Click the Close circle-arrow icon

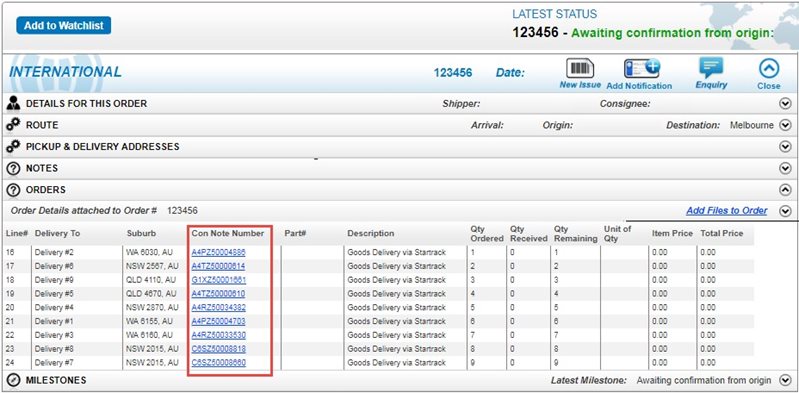click(768, 68)
